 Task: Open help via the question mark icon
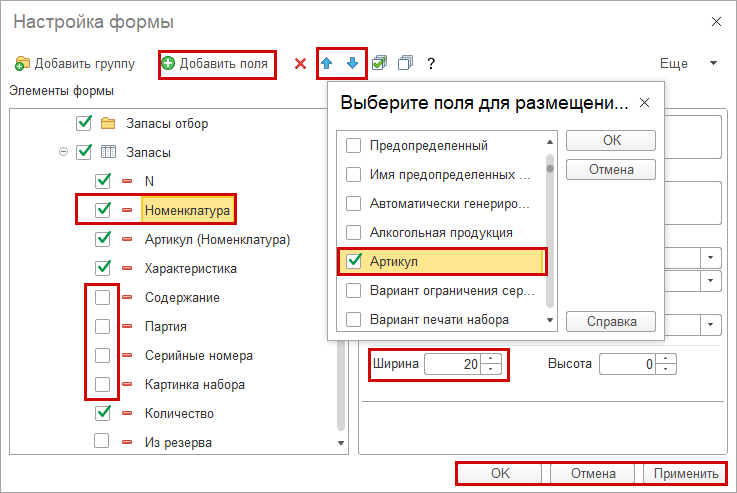[x=431, y=64]
